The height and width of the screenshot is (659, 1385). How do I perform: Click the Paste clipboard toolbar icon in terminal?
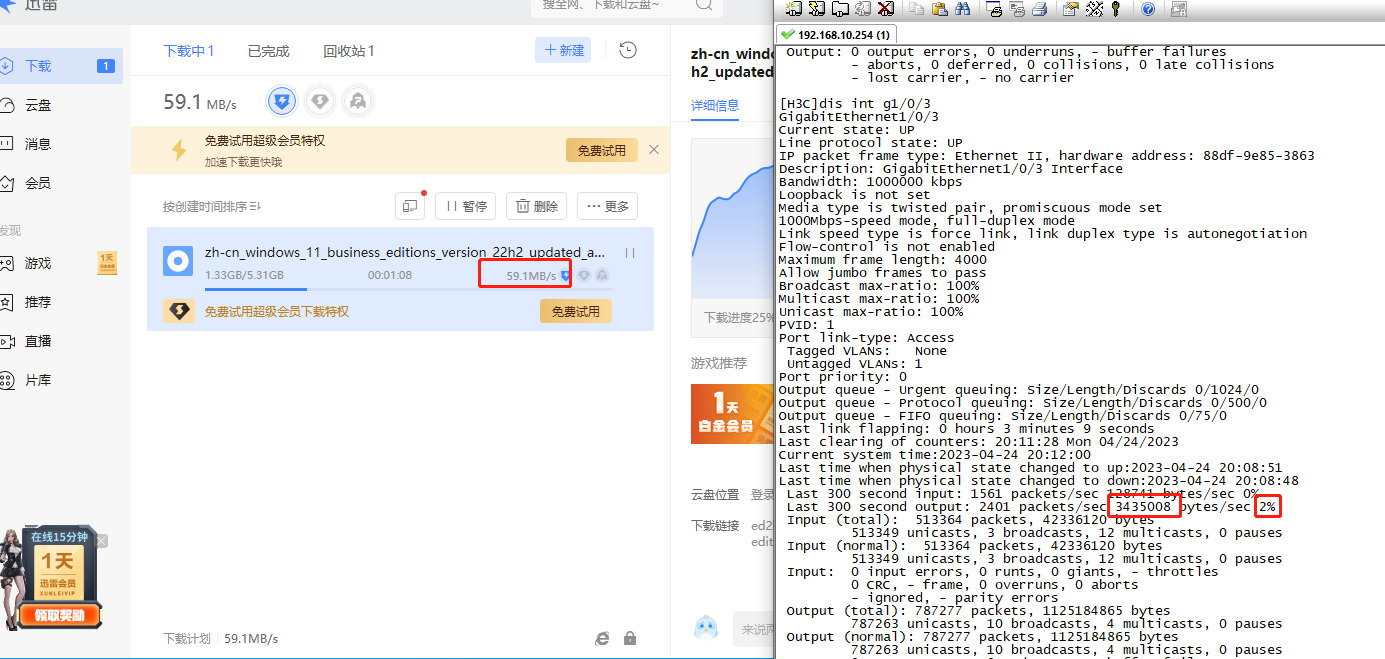coord(940,9)
